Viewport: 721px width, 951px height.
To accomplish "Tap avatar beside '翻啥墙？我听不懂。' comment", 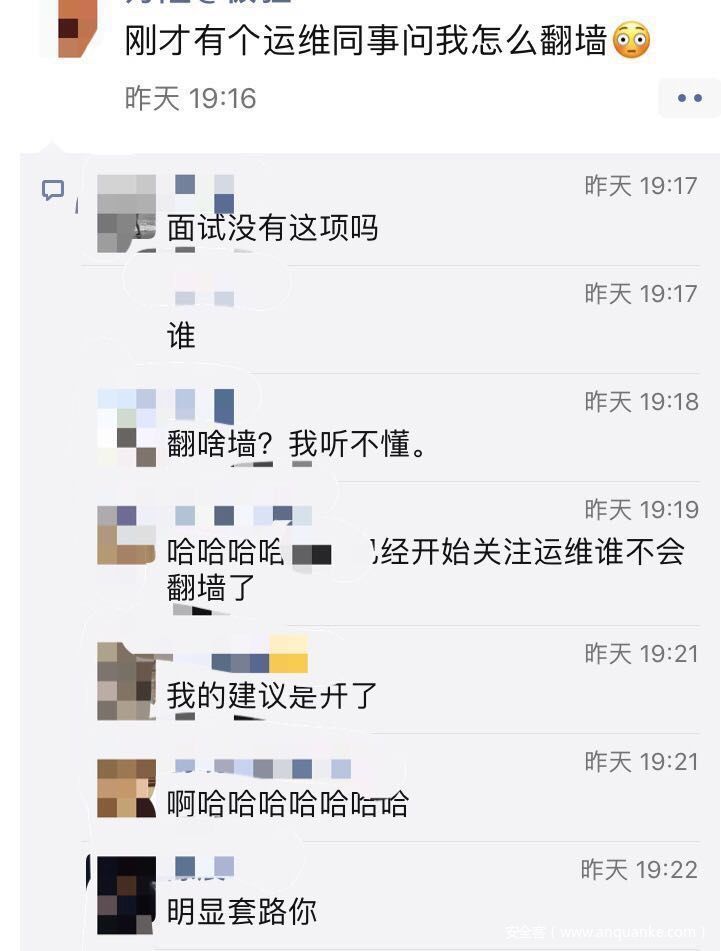I will (126, 428).
